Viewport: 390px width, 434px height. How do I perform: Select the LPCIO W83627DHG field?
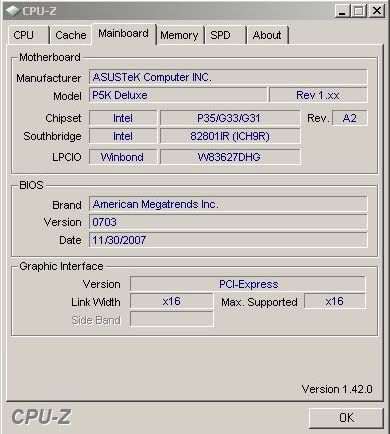tap(230, 157)
